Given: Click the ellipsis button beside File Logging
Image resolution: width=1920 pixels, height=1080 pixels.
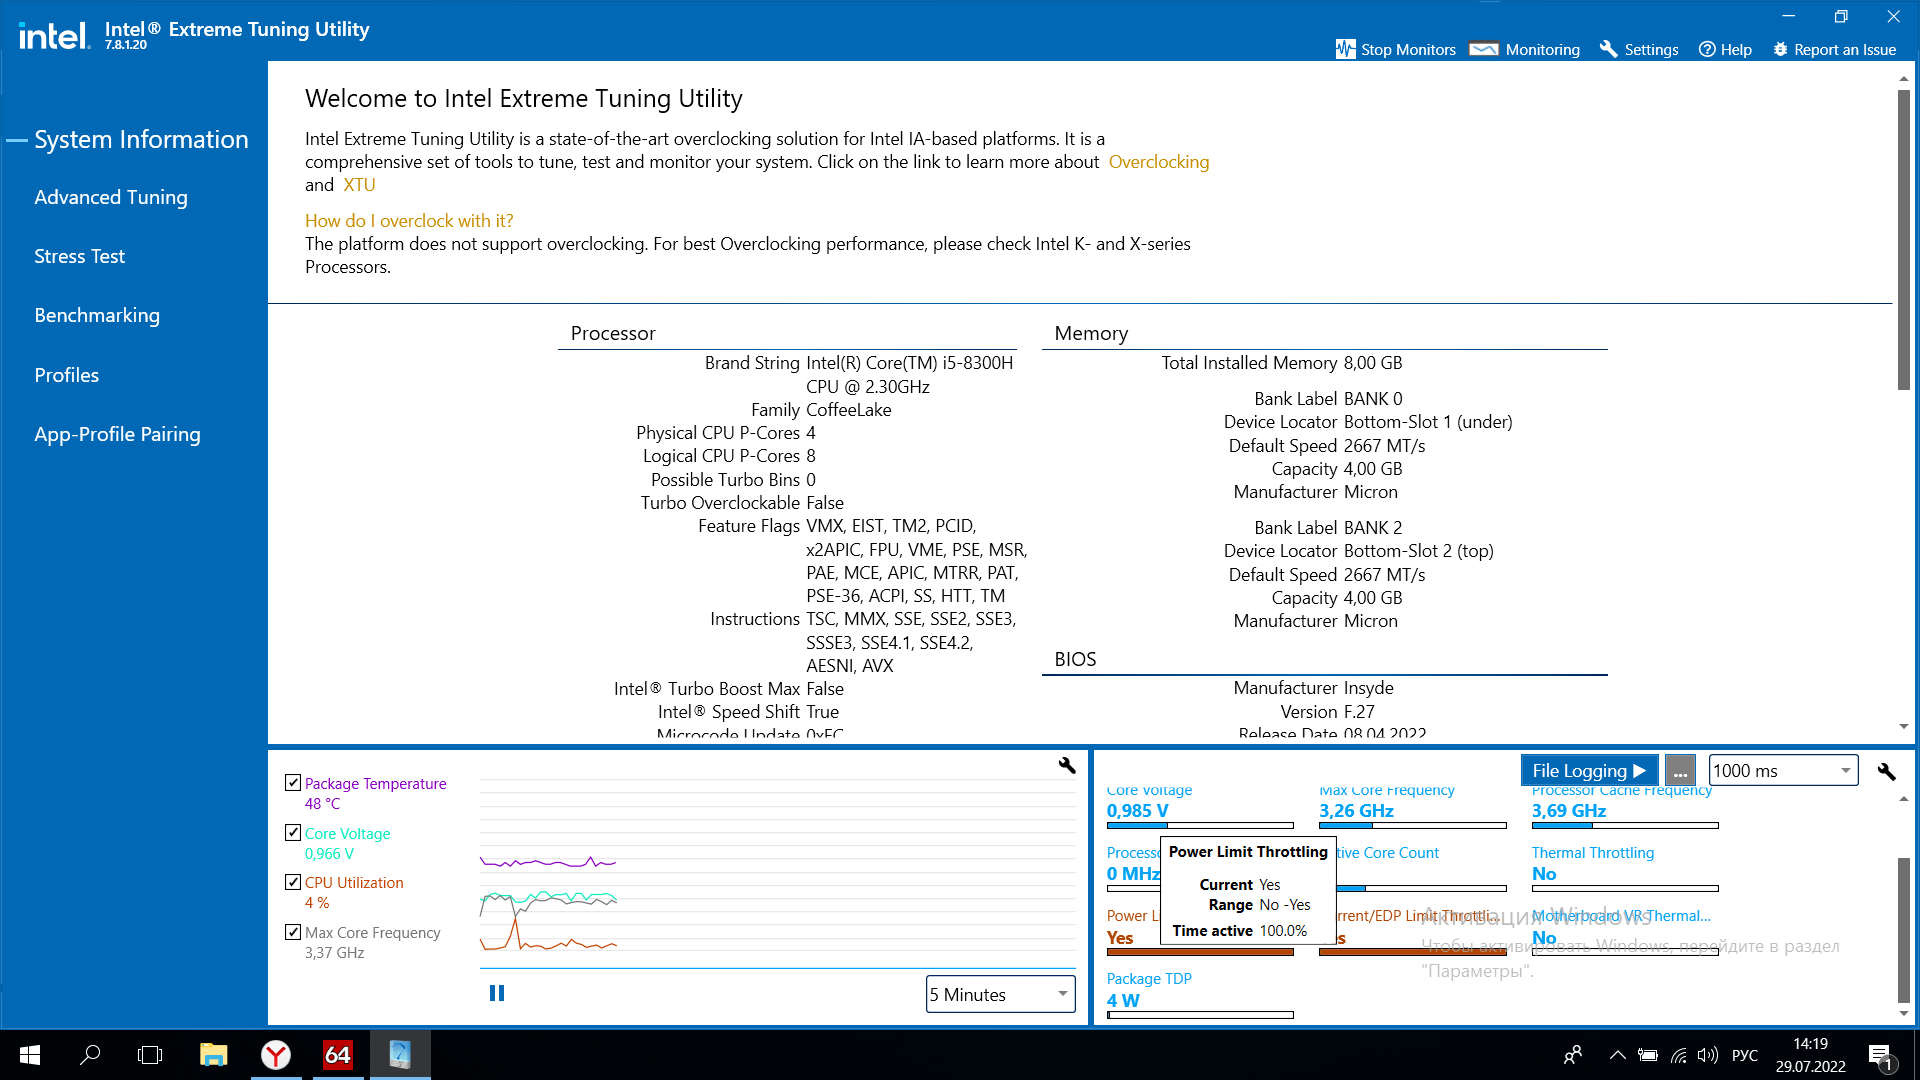Looking at the screenshot, I should click(1680, 770).
